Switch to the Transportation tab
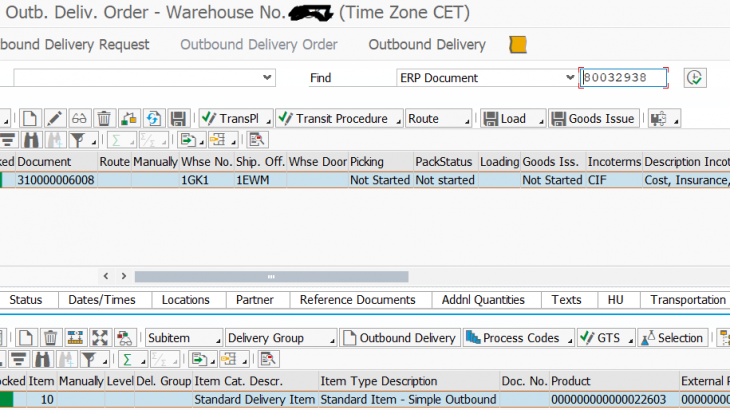The image size is (730, 410). (685, 300)
